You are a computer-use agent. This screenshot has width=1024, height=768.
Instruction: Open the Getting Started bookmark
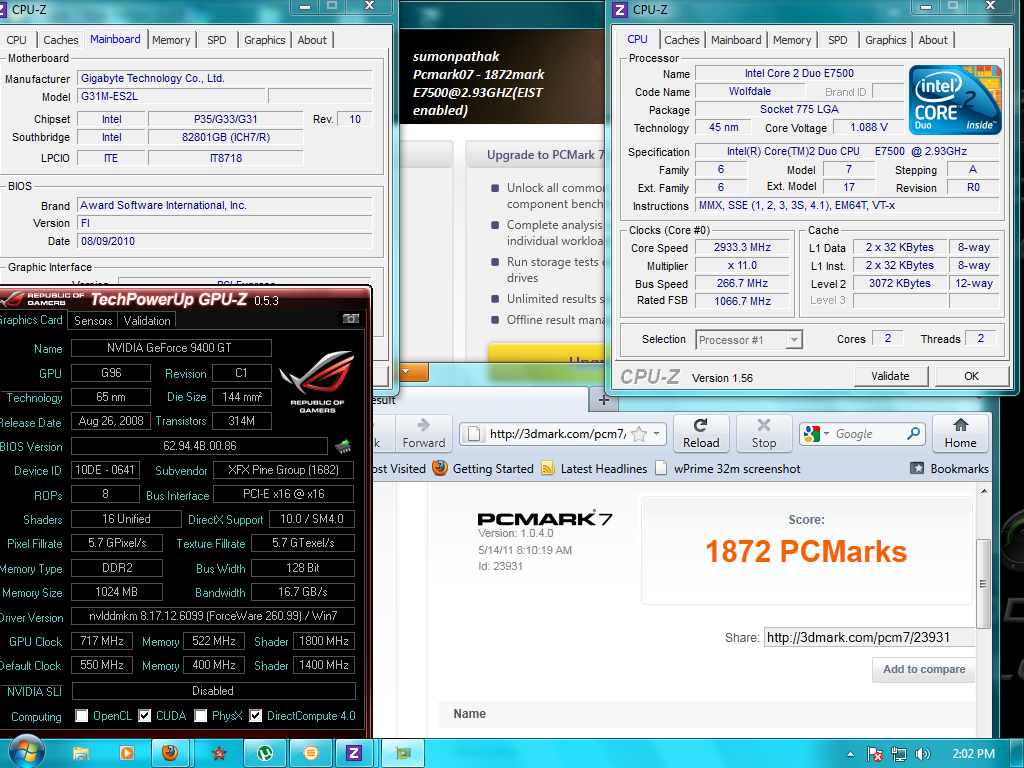click(x=483, y=468)
